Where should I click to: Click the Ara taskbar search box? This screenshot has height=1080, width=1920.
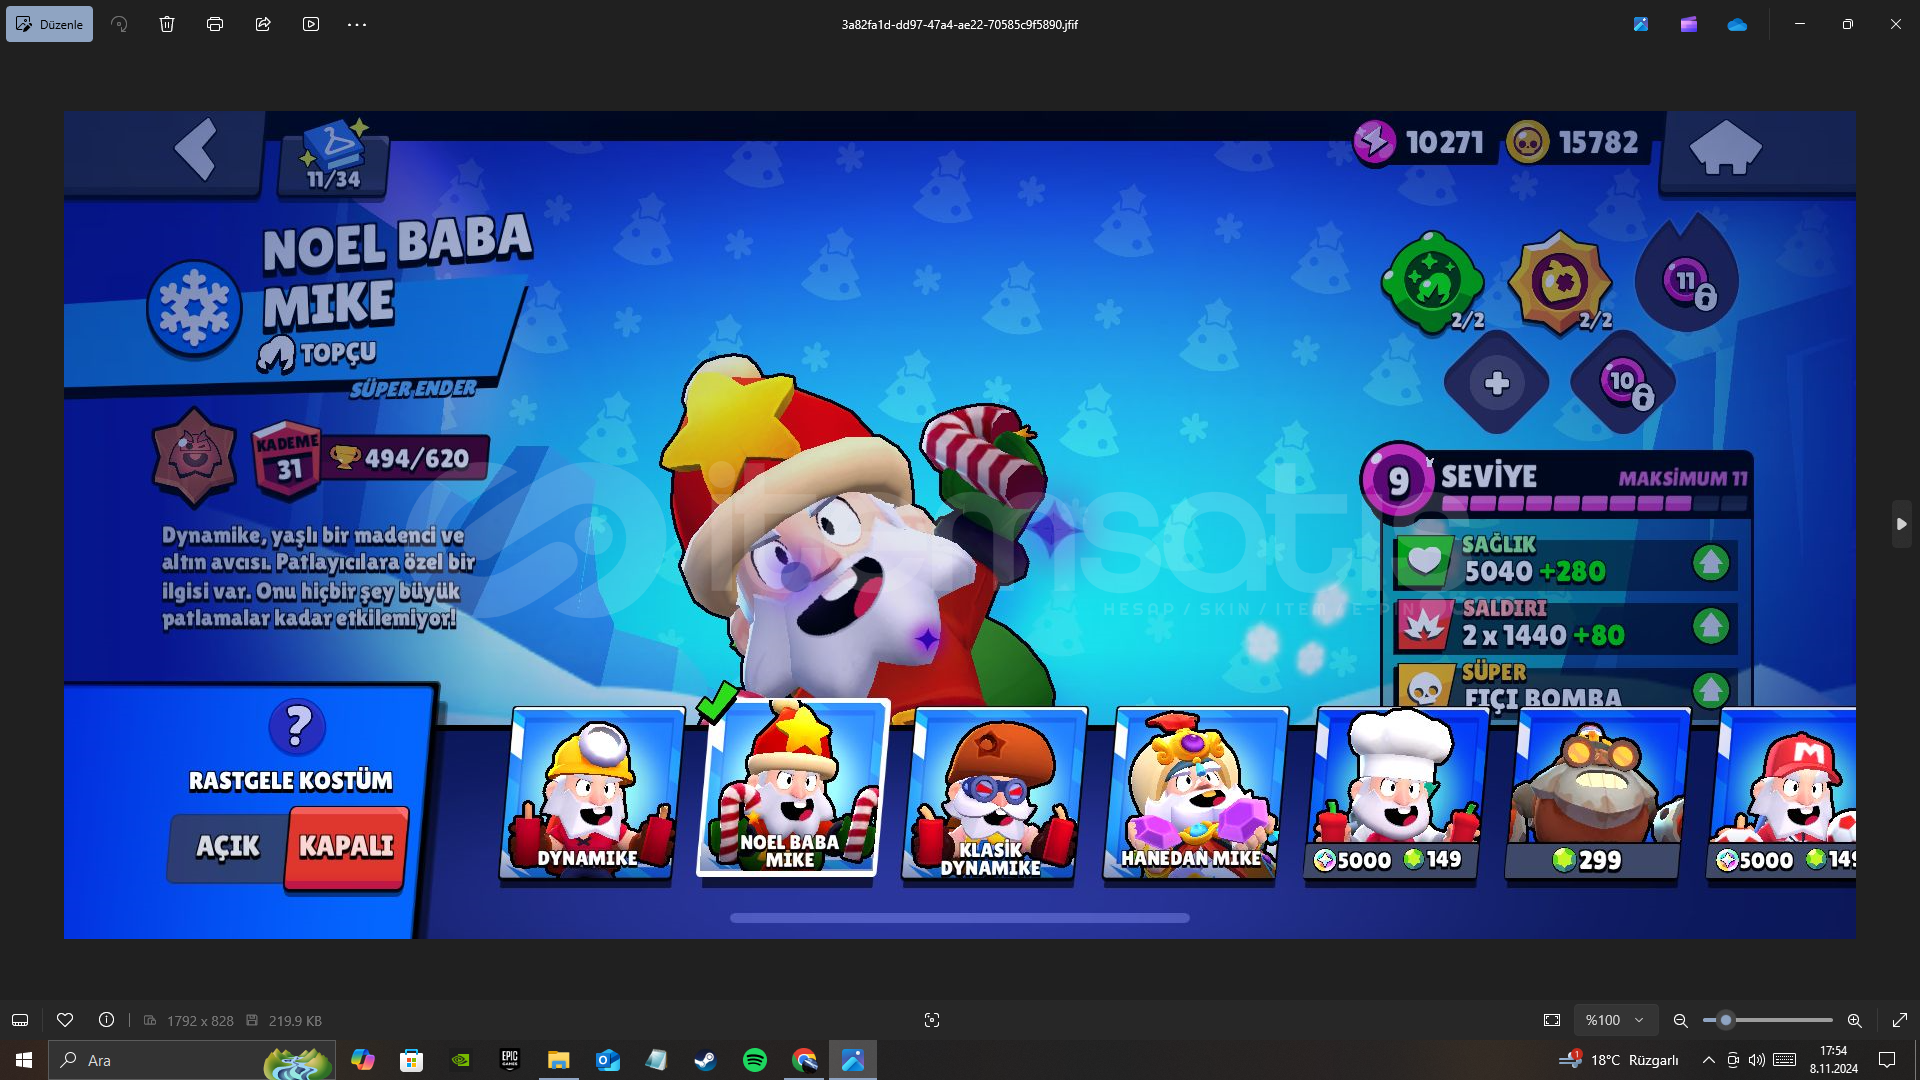pos(192,1060)
